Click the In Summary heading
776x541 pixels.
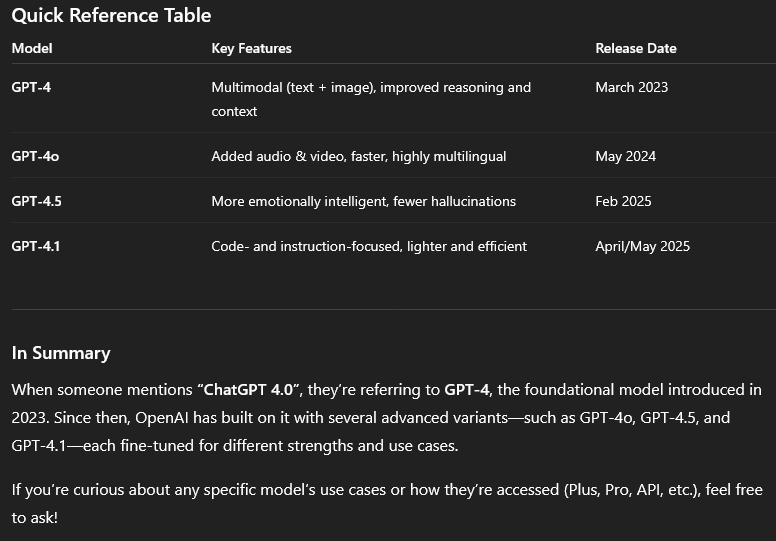point(61,353)
